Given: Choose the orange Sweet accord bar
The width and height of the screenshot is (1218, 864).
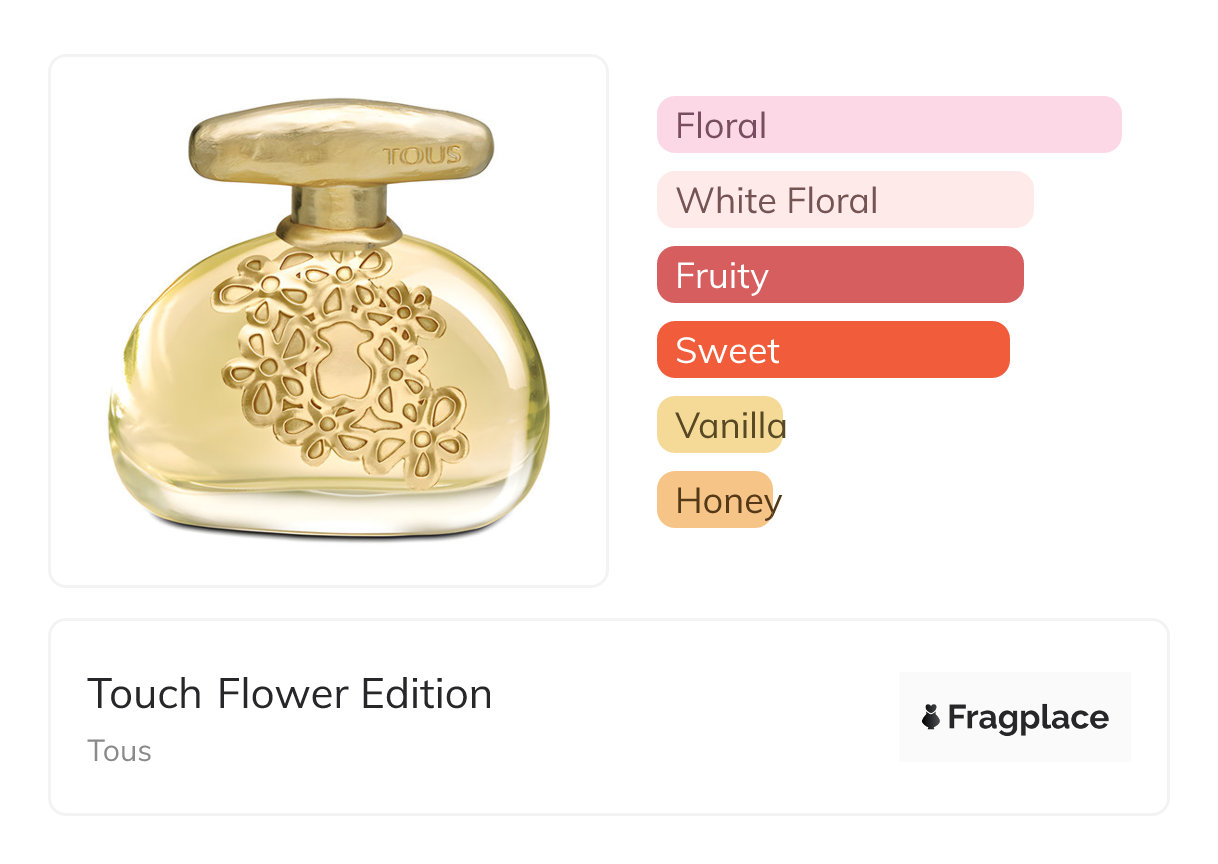Looking at the screenshot, I should point(832,350).
